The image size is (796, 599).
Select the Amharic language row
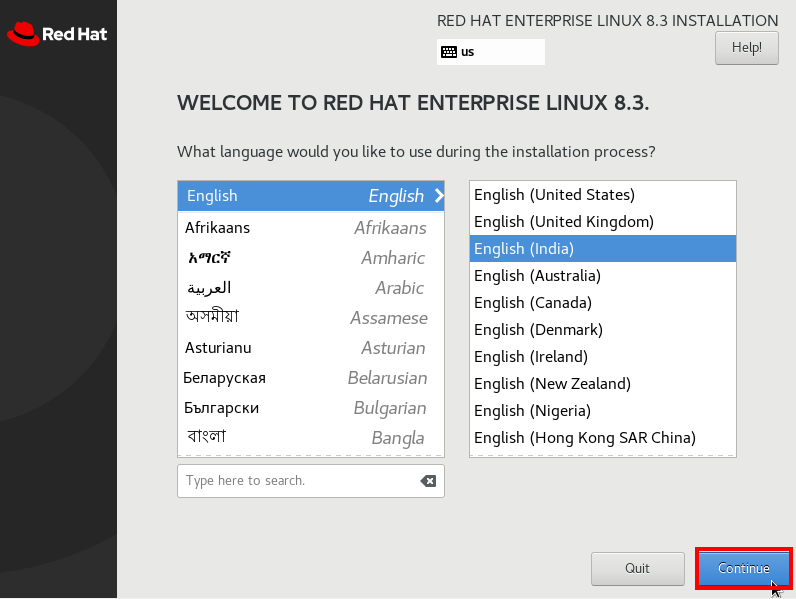311,258
